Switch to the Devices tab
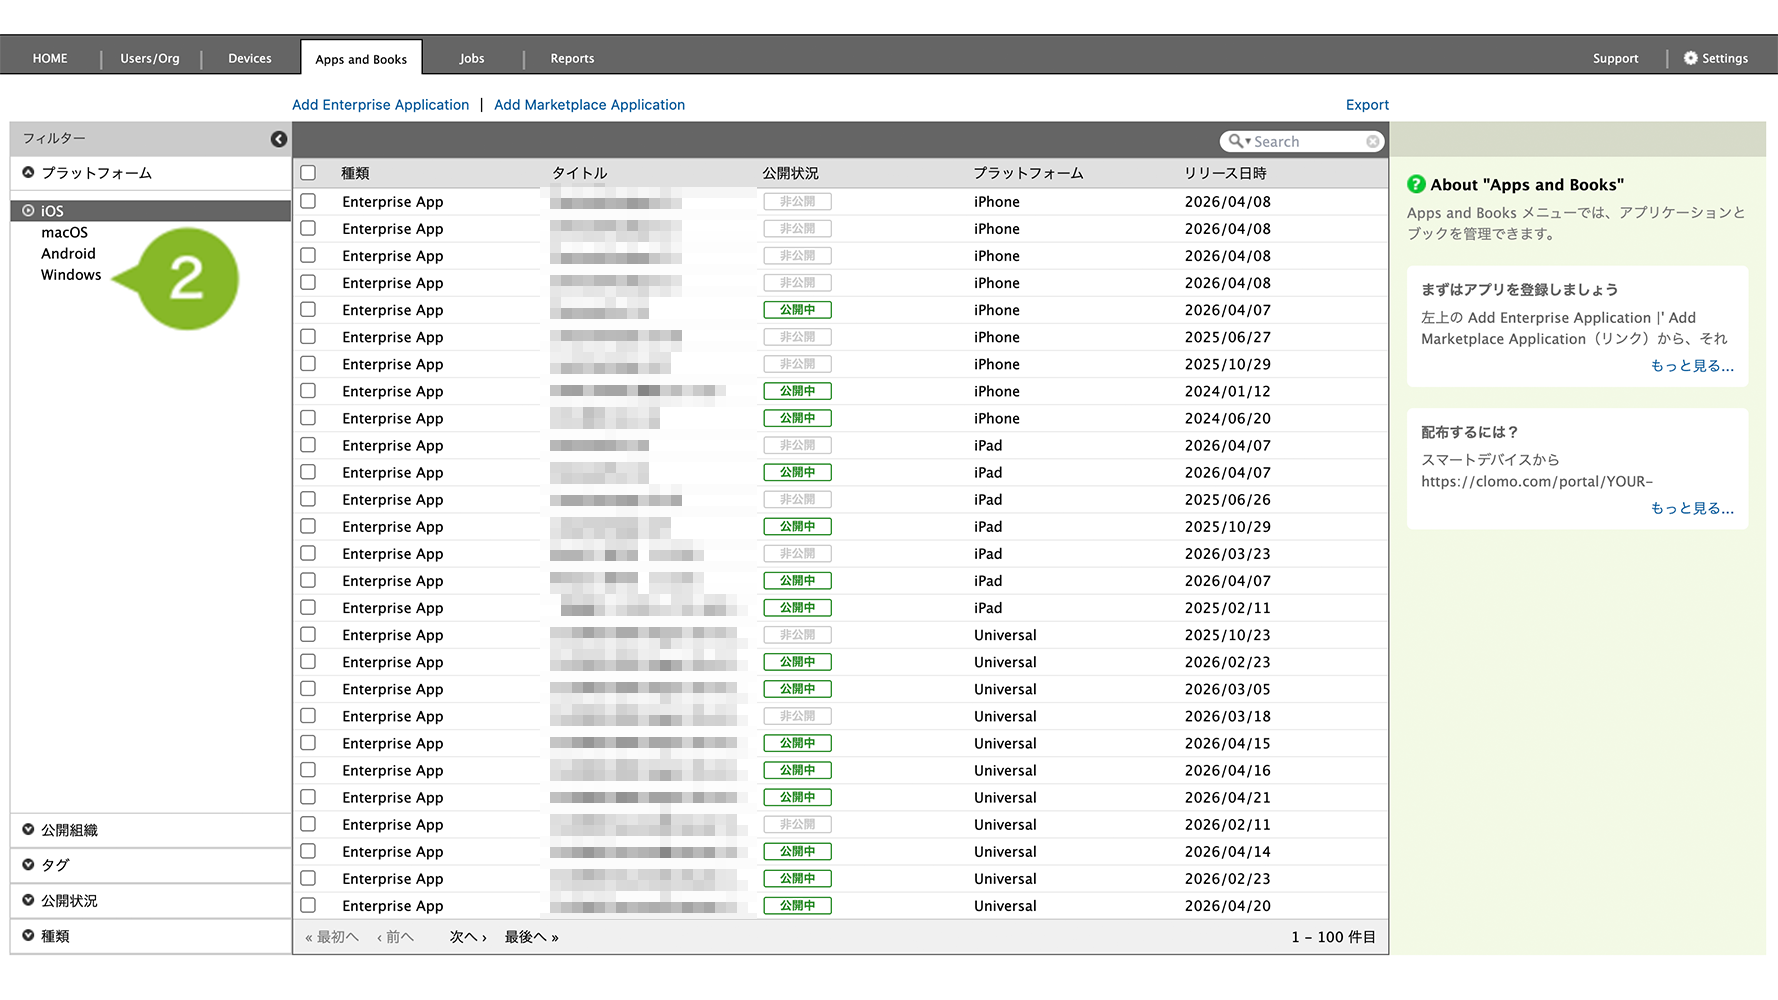The height and width of the screenshot is (1000, 1778). pos(250,58)
